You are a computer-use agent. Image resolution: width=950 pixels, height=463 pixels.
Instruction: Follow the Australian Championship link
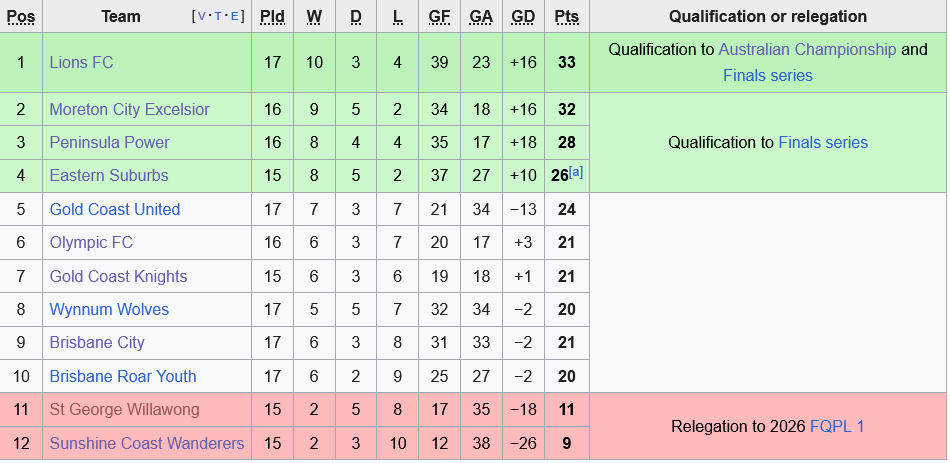806,49
